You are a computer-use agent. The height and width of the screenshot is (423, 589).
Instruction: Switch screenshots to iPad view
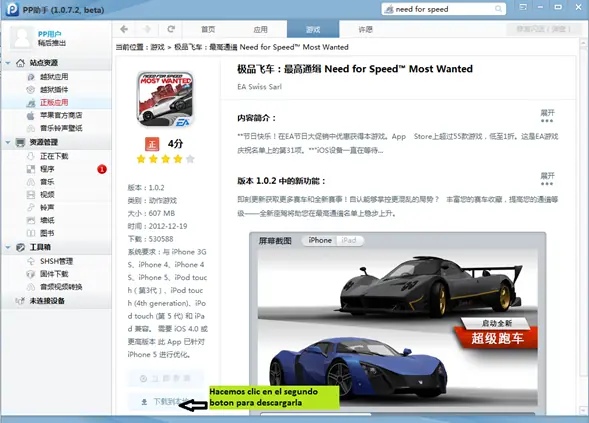point(349,240)
